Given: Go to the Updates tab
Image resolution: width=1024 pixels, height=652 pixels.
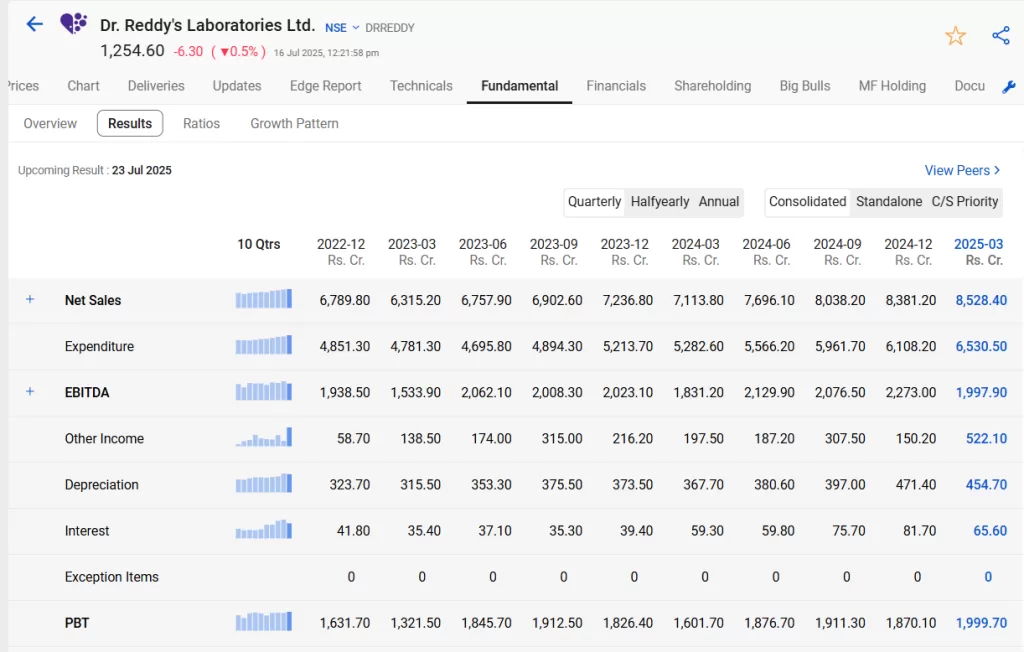Looking at the screenshot, I should [x=236, y=86].
